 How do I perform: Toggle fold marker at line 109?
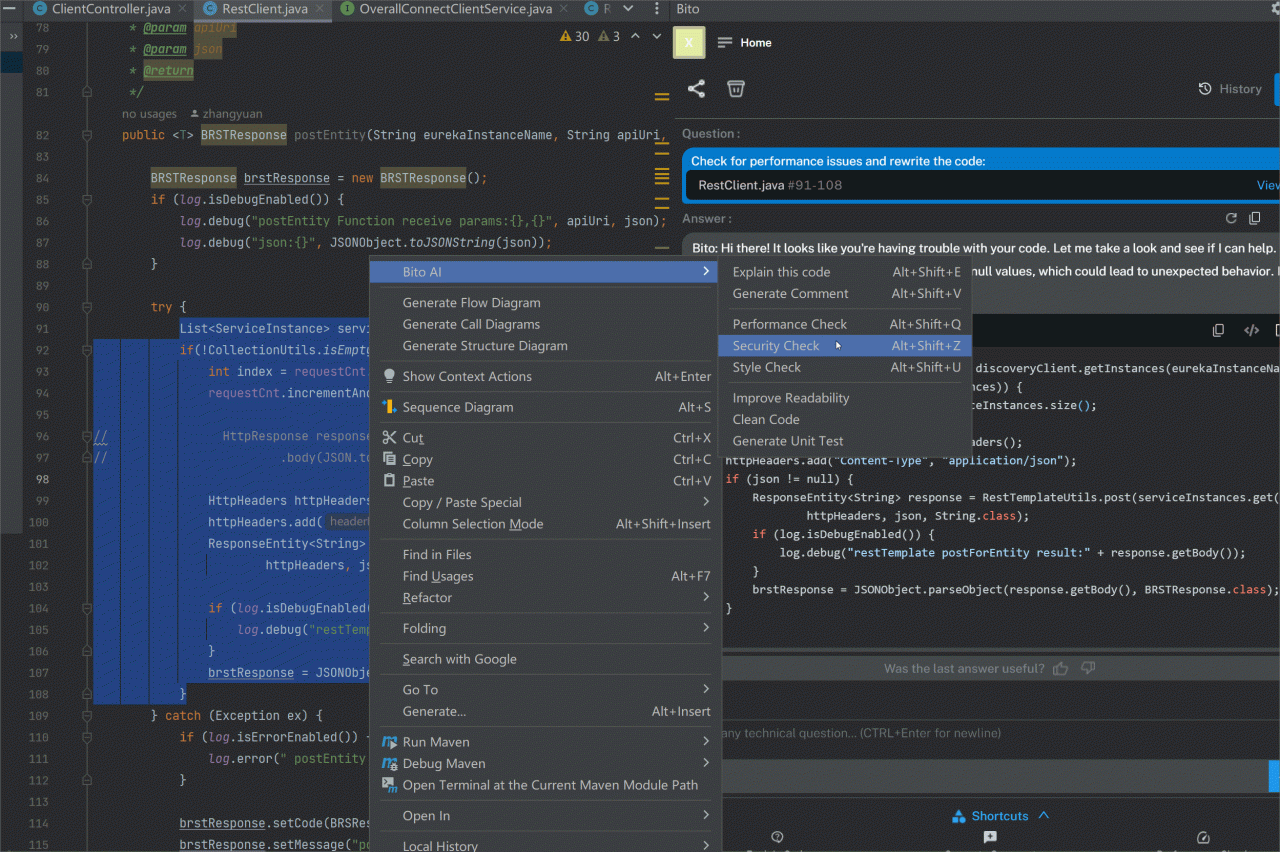tap(87, 716)
